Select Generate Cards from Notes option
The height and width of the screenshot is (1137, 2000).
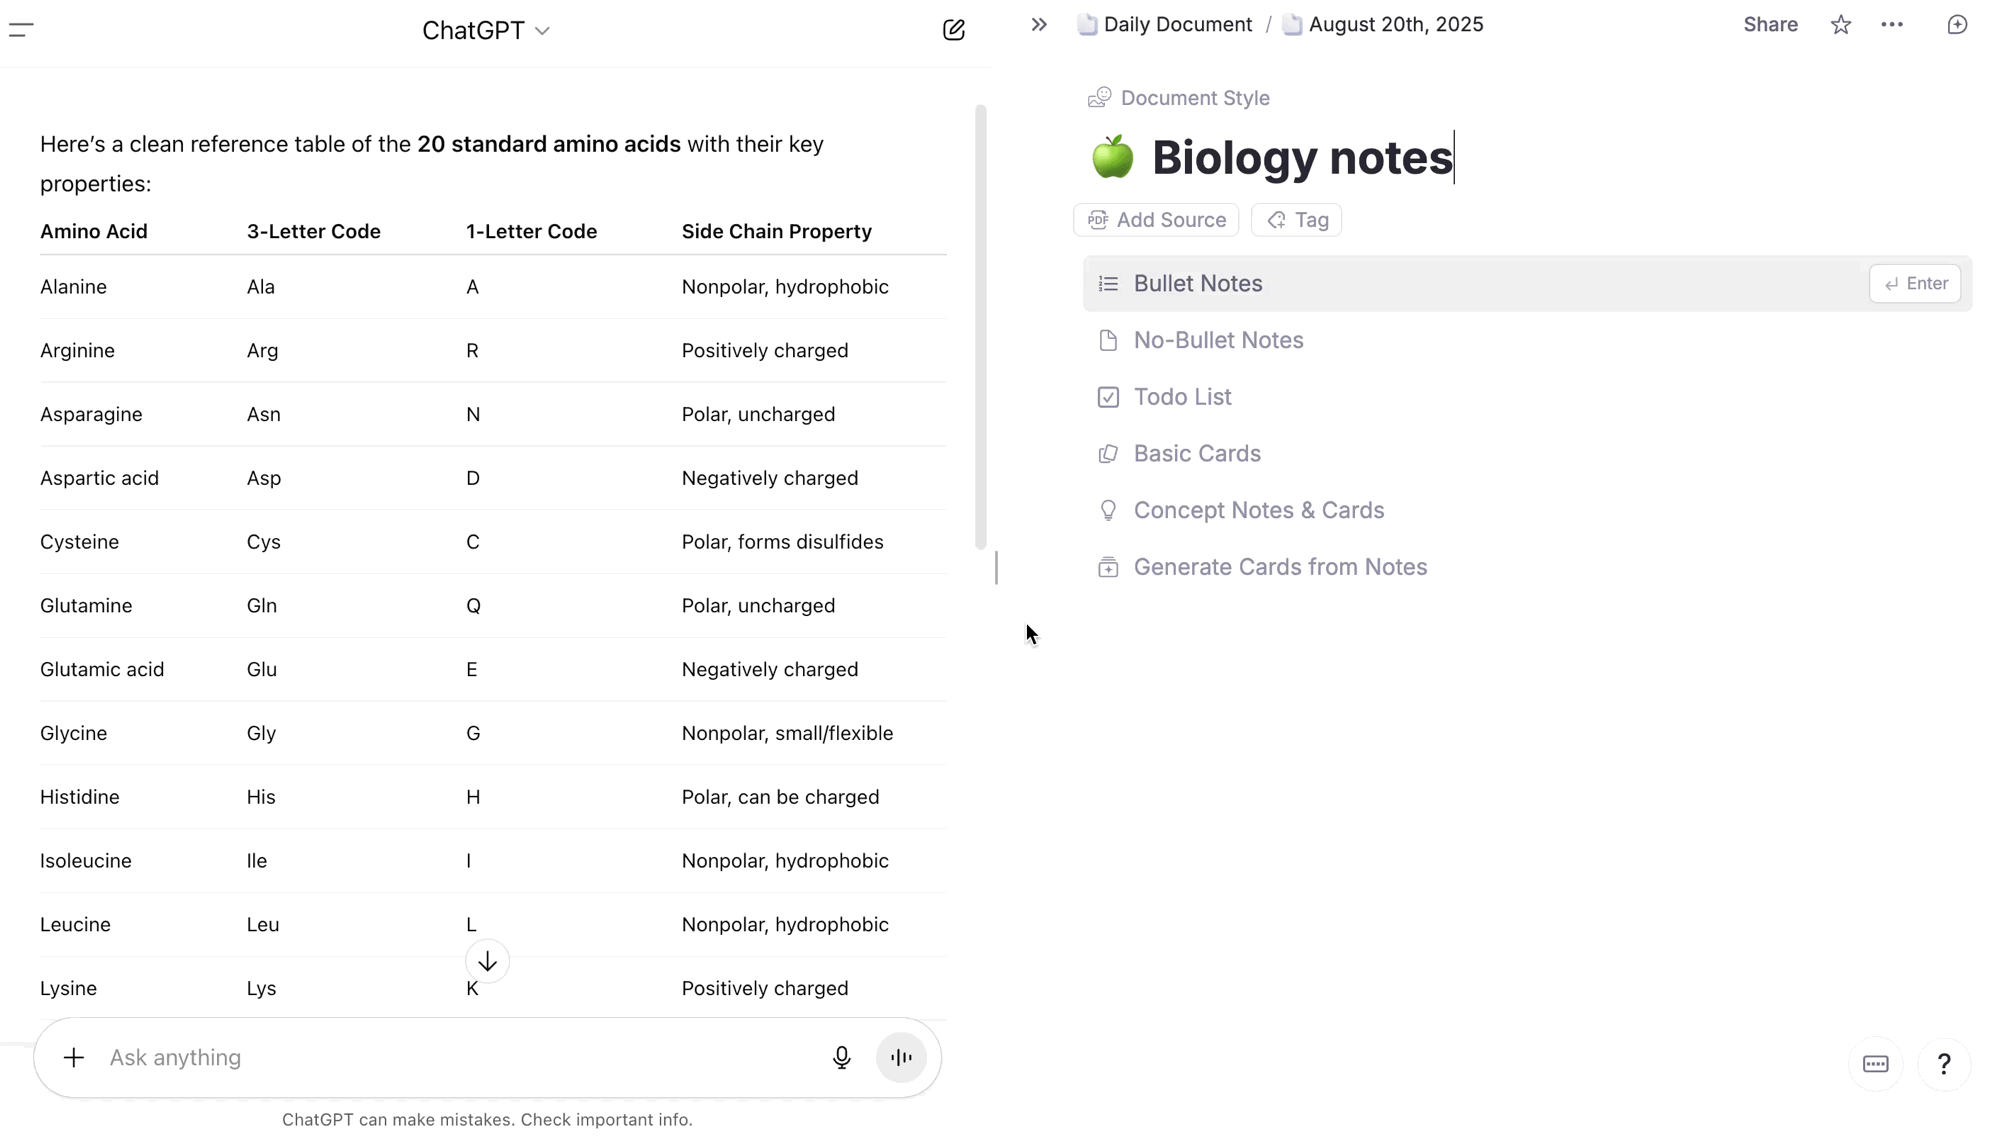click(1279, 567)
